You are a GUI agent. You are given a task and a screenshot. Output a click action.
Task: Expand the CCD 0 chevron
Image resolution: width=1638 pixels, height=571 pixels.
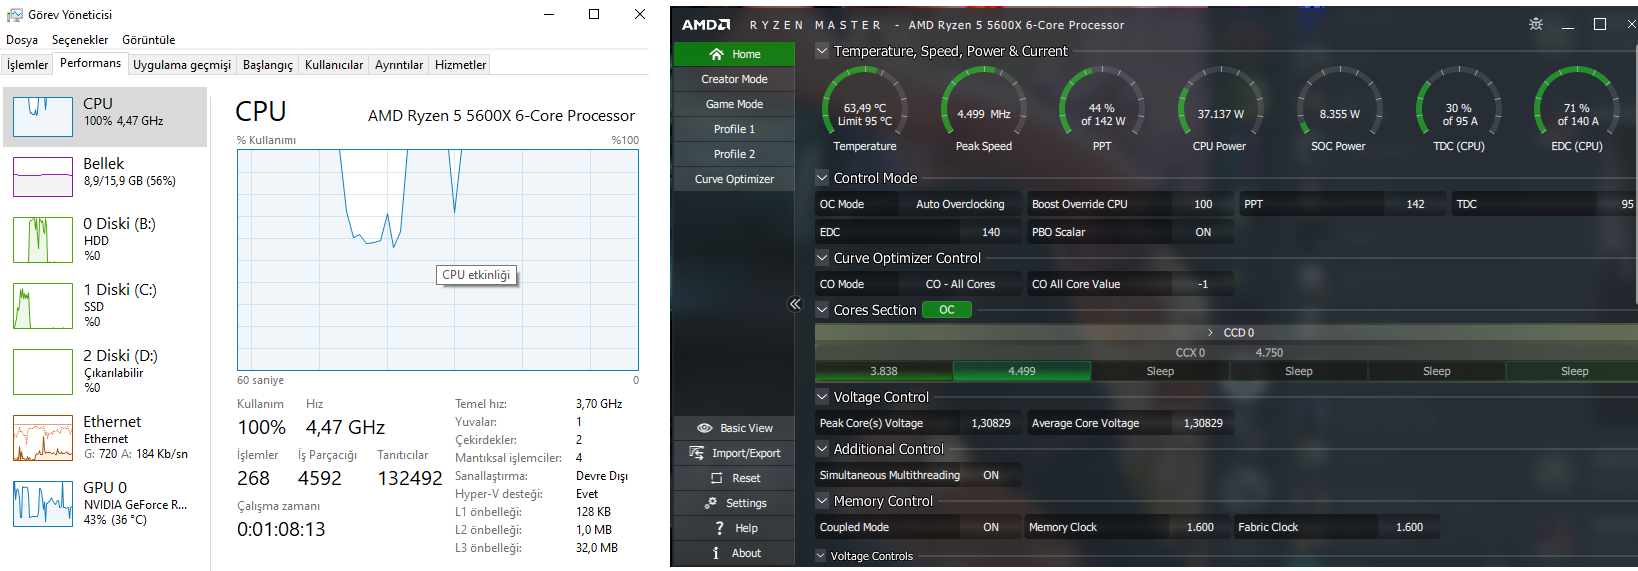point(1210,333)
